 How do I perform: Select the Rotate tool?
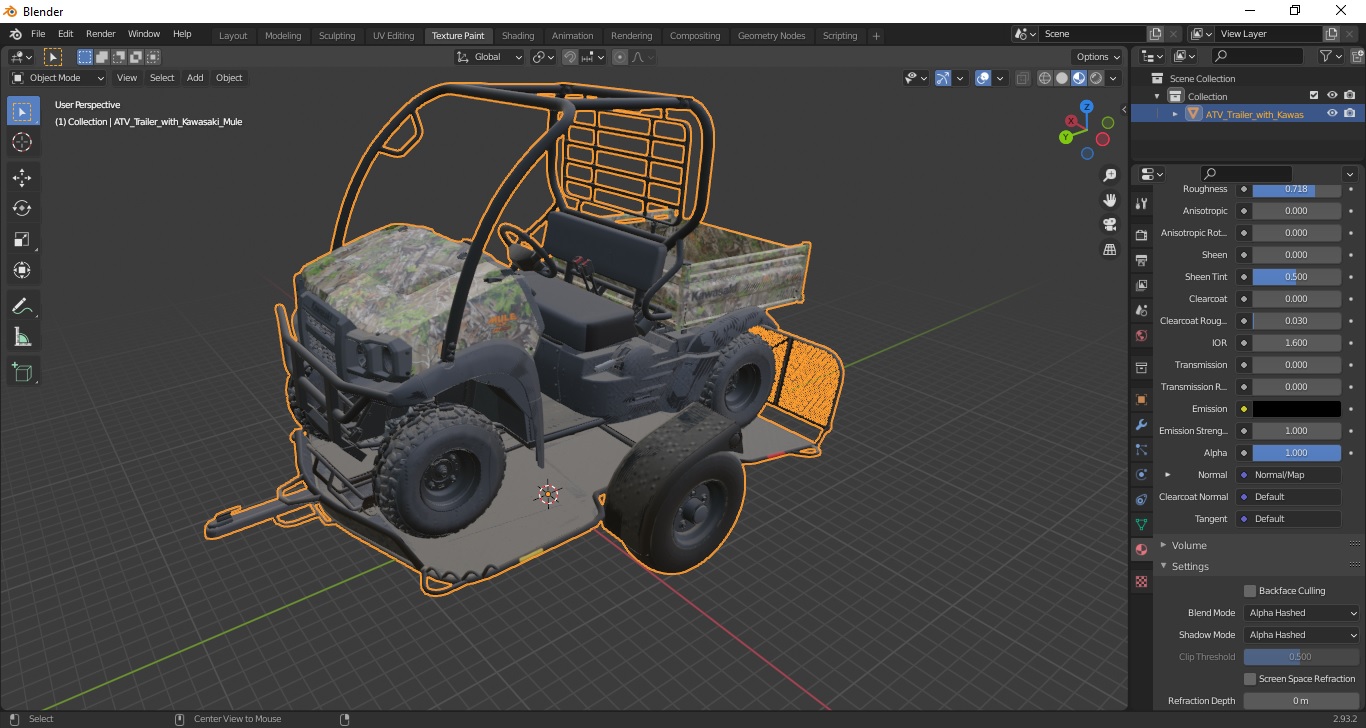point(23,208)
